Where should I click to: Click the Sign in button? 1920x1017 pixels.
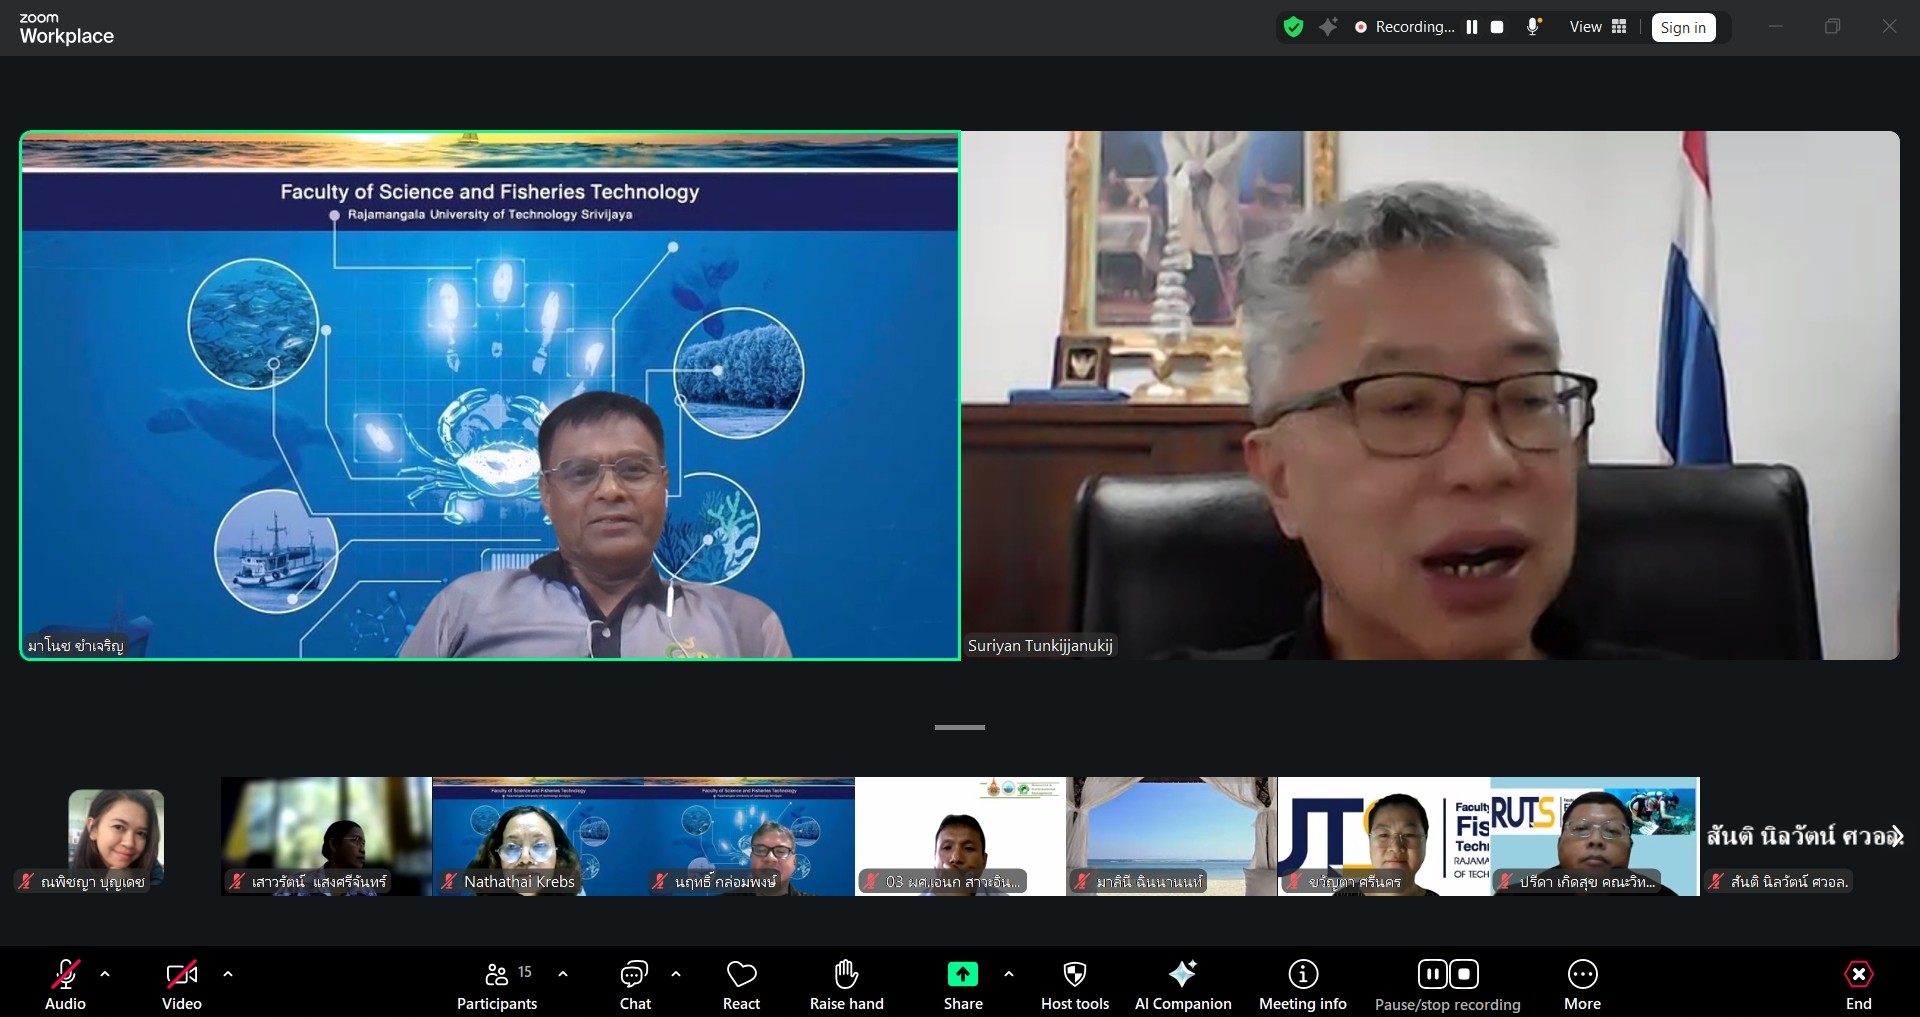tap(1683, 27)
